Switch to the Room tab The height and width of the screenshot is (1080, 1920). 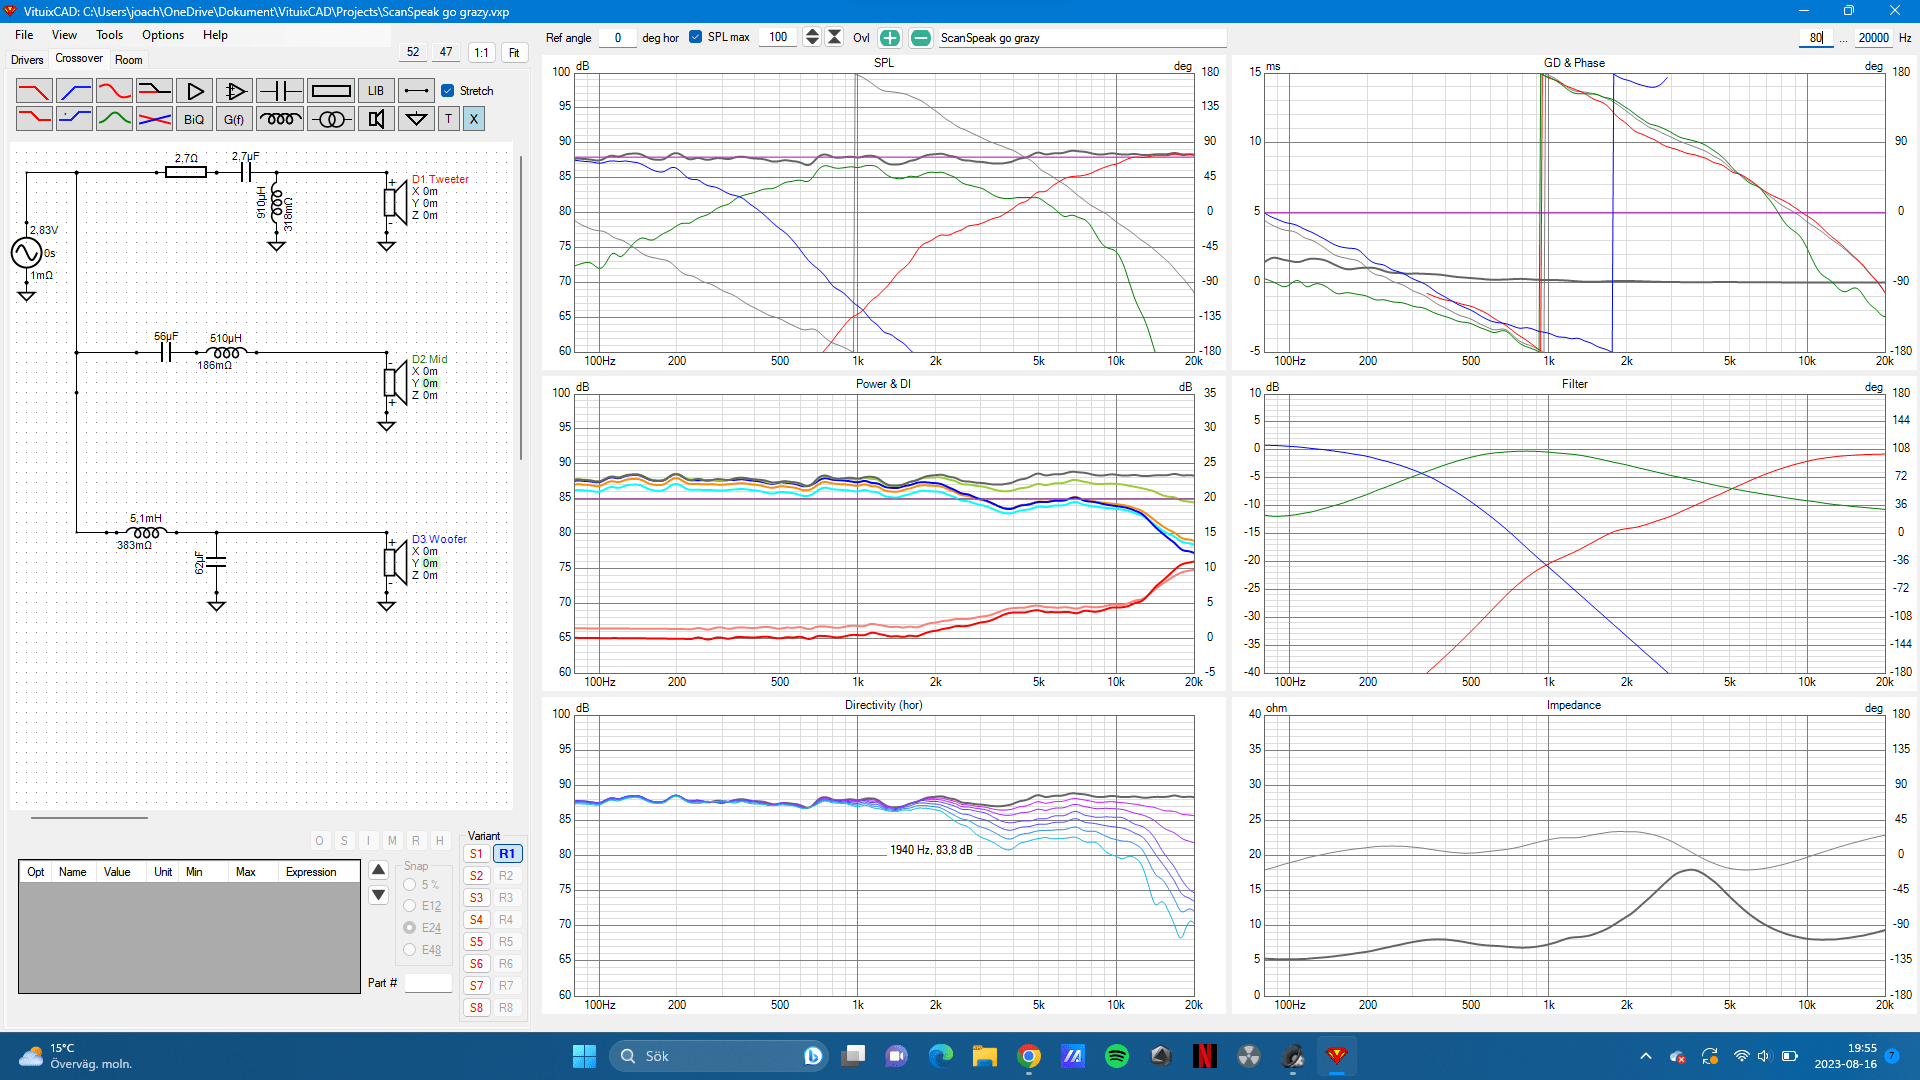129,60
